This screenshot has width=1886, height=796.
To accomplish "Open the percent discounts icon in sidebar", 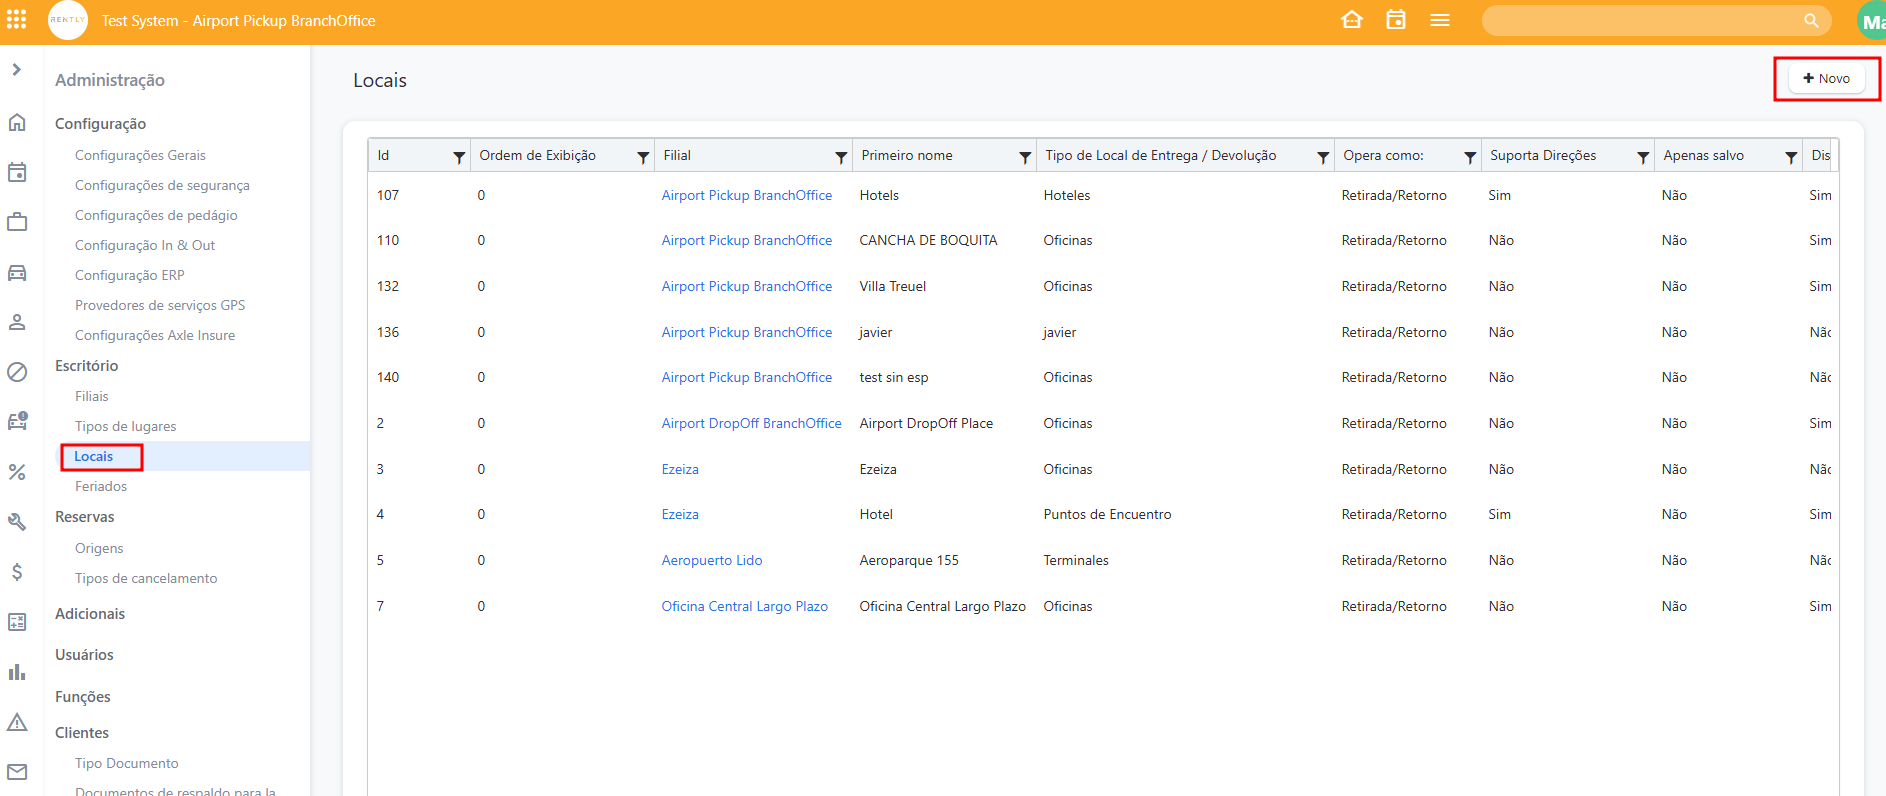I will pos(17,472).
